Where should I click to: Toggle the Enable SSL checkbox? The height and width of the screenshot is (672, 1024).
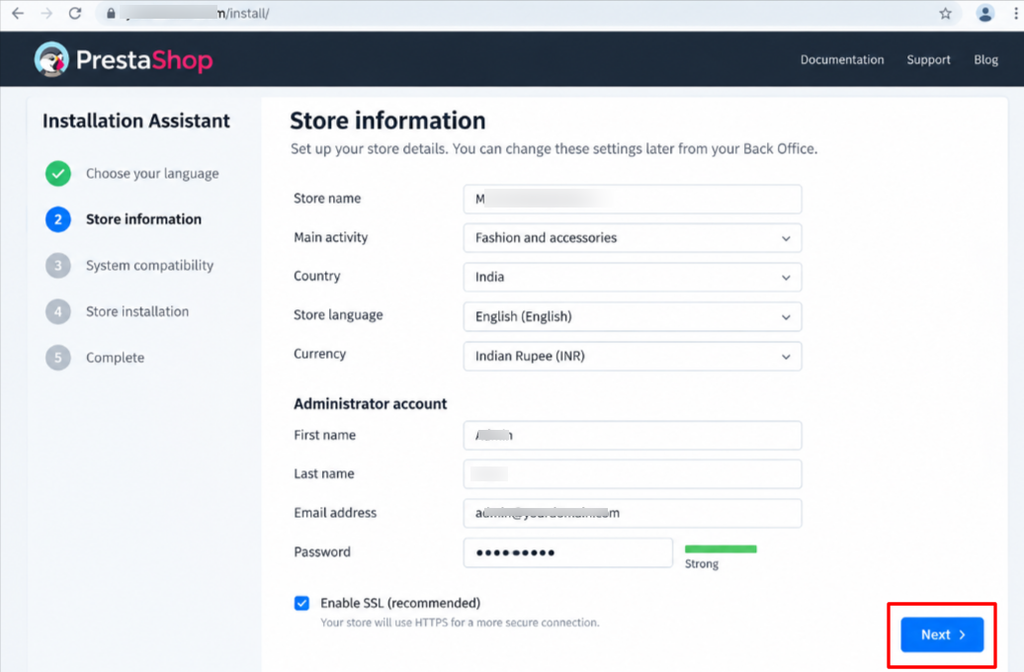tap(302, 603)
